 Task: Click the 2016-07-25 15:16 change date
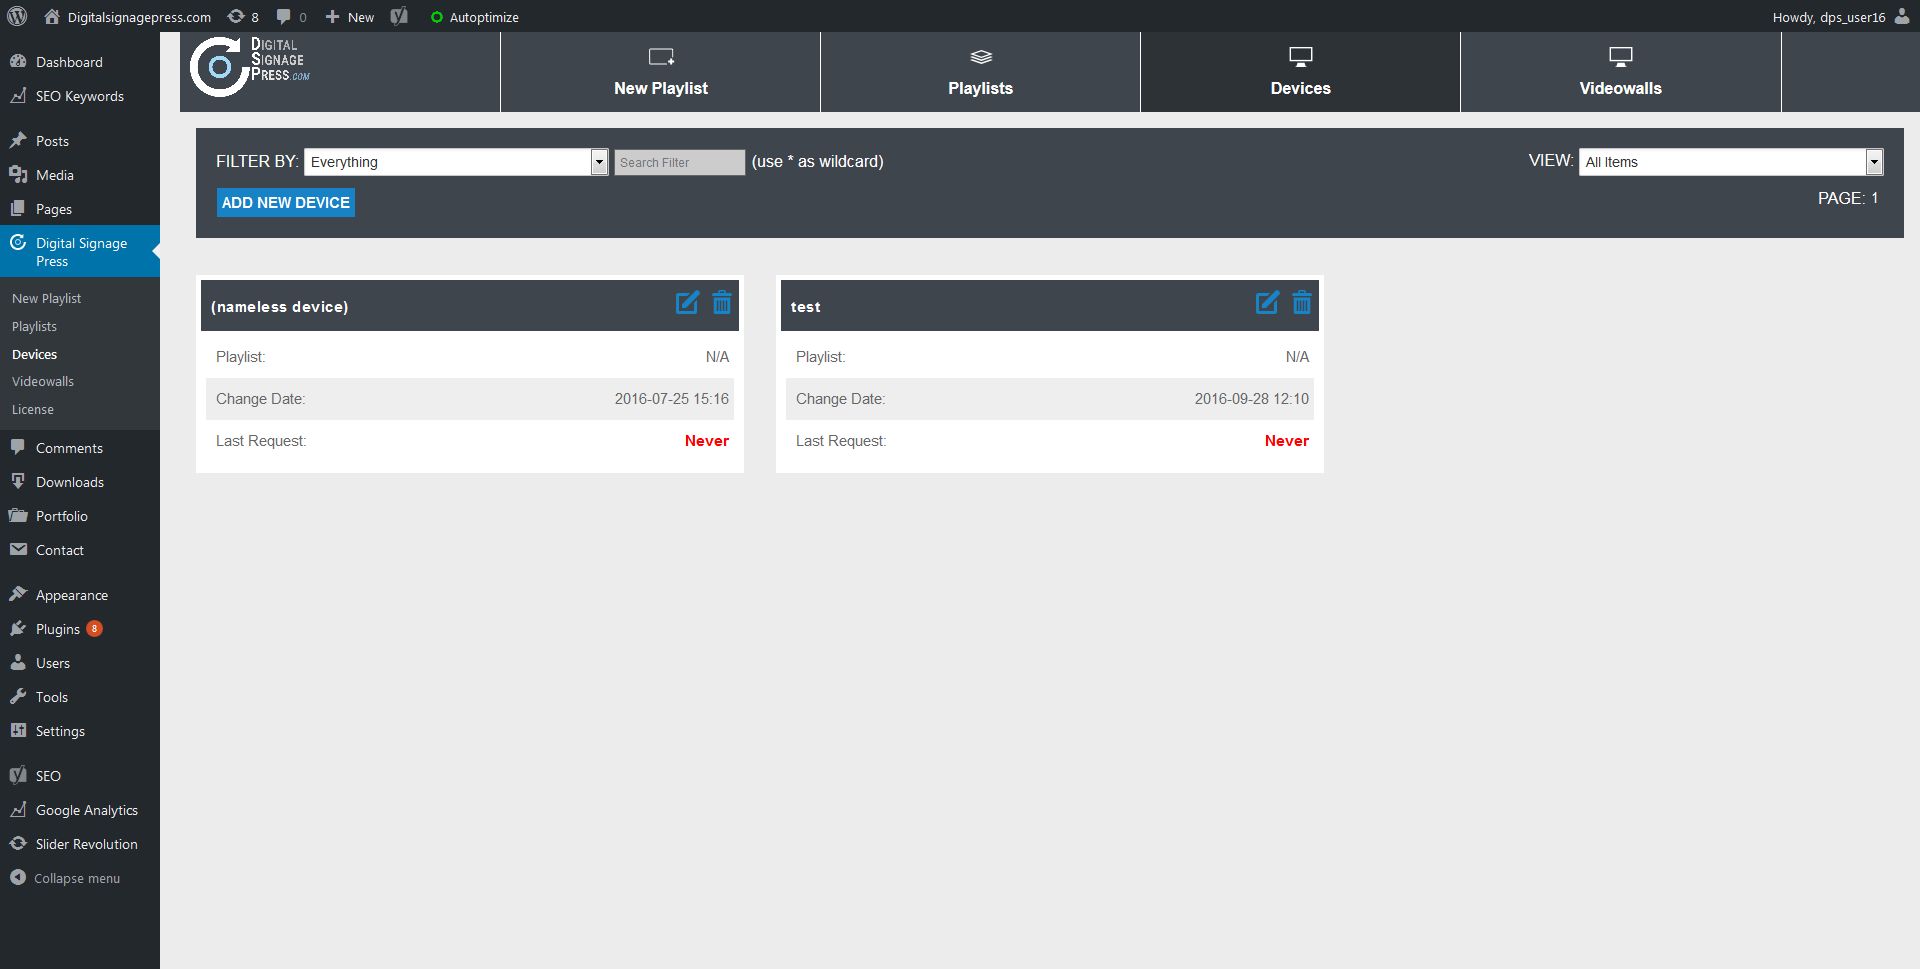(672, 399)
